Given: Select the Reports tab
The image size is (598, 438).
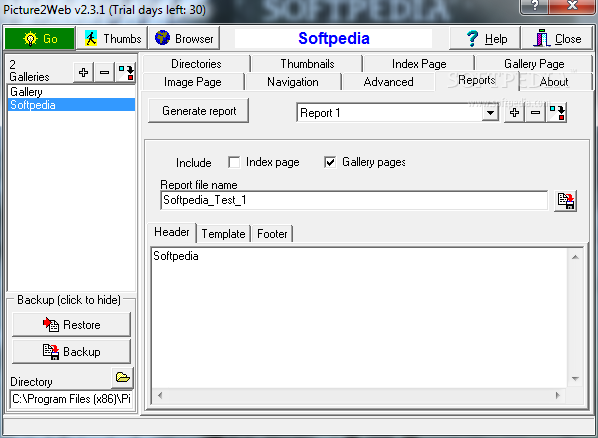Looking at the screenshot, I should tap(477, 81).
